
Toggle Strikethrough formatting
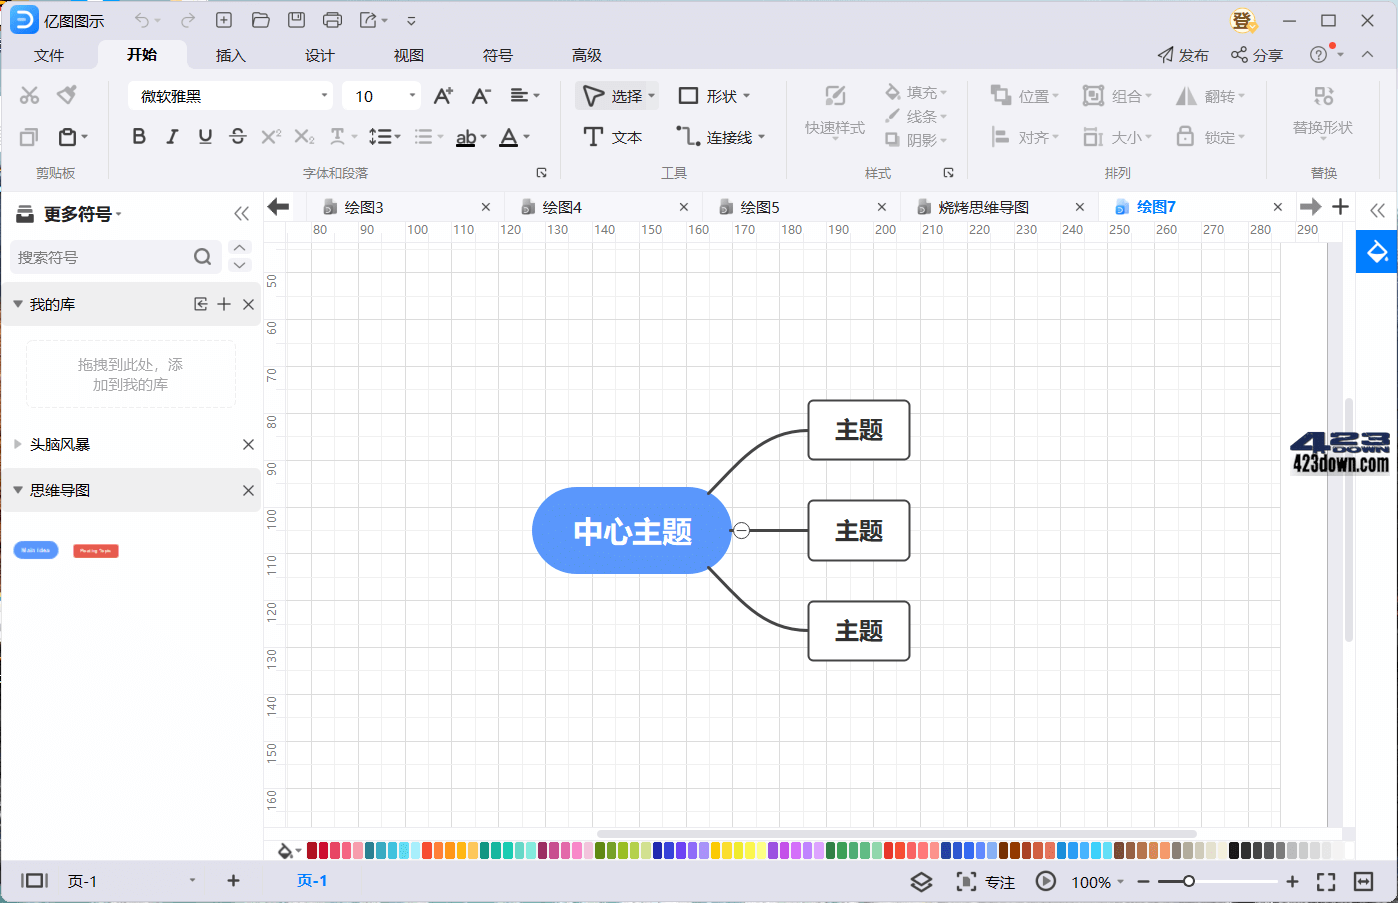pos(238,136)
